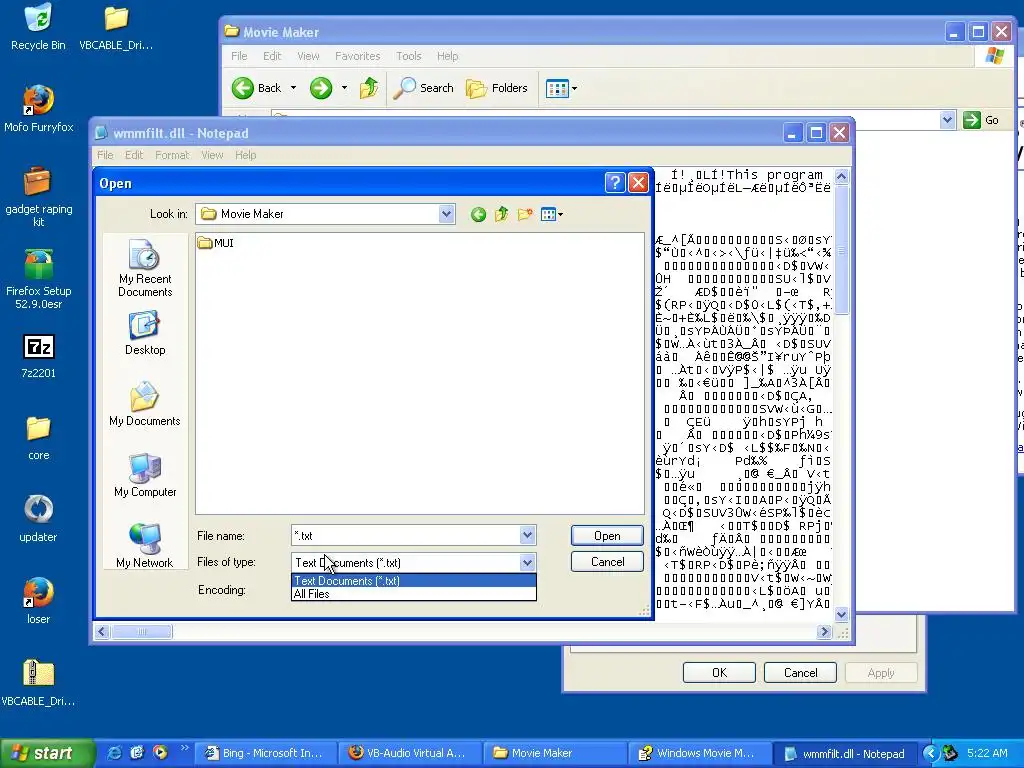Create new folder in Open dialog
This screenshot has height=768, width=1024.
click(525, 214)
